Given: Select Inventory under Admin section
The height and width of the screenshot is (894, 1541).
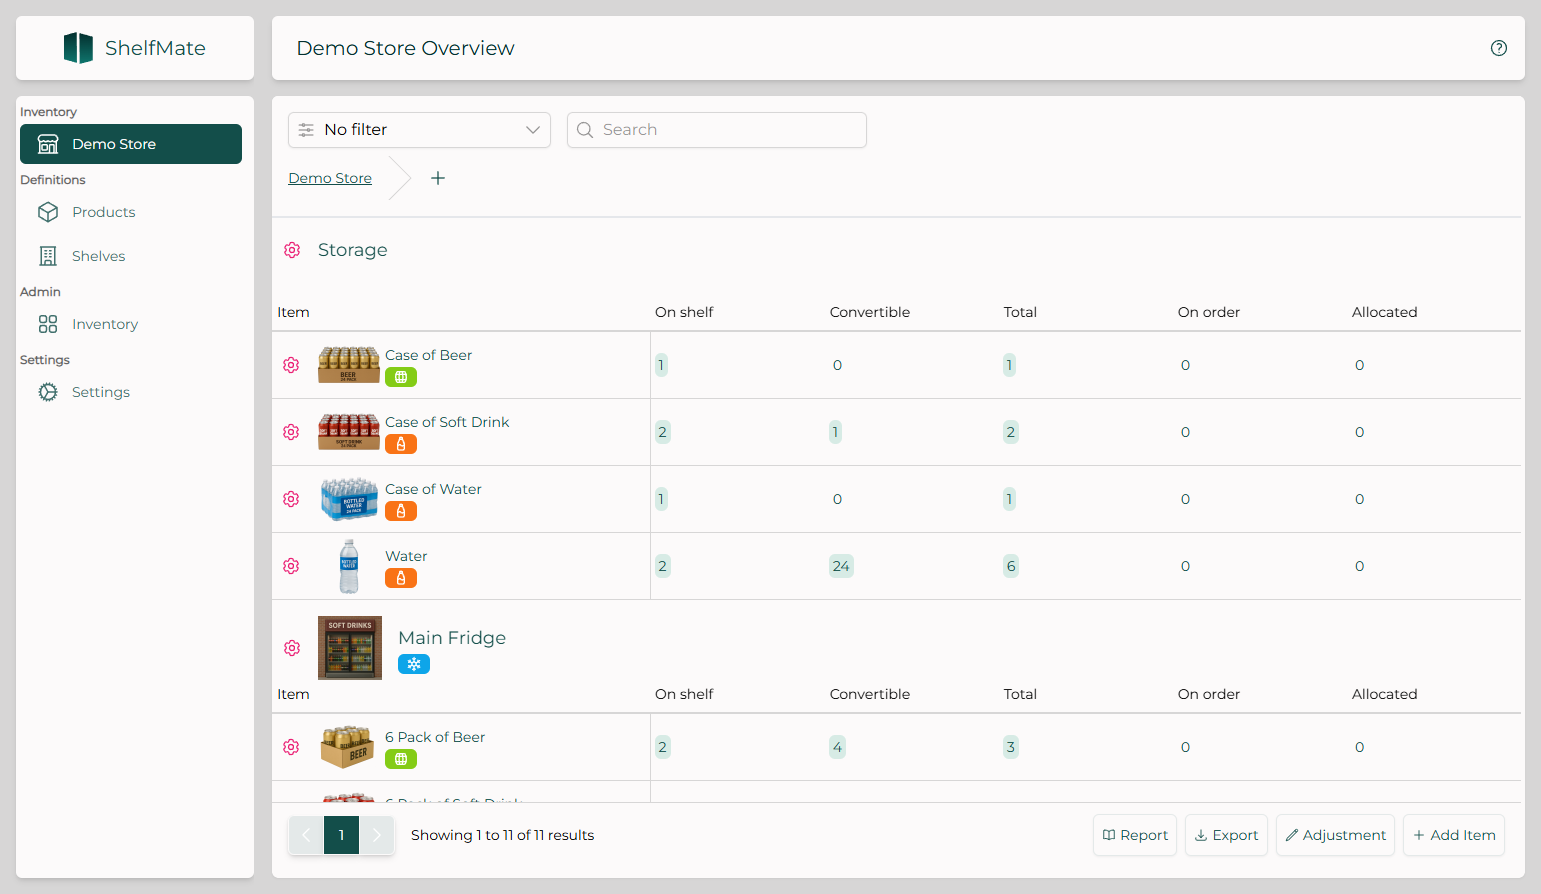Looking at the screenshot, I should (x=104, y=324).
